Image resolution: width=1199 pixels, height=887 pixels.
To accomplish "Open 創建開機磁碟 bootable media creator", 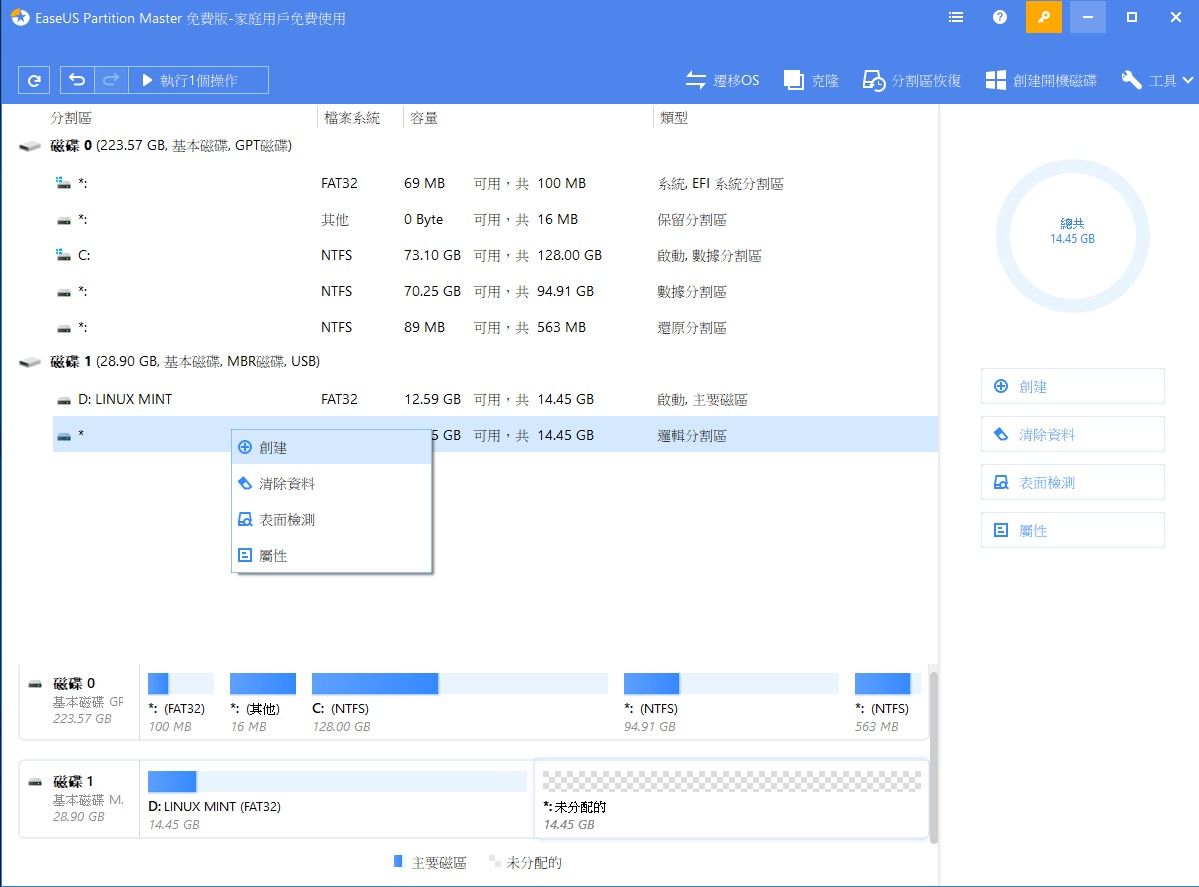I will point(1040,81).
